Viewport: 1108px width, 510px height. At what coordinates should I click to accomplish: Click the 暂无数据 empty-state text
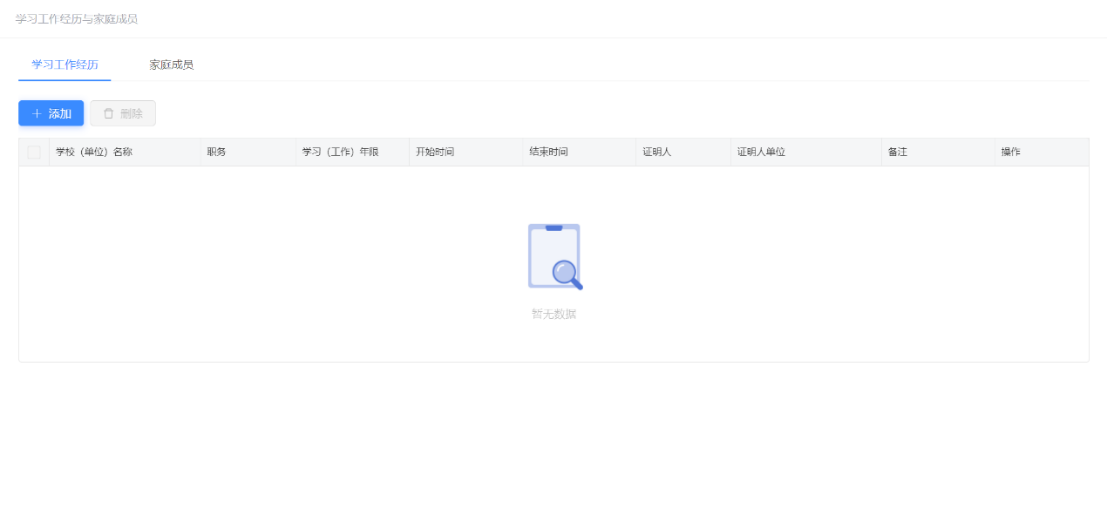pos(554,314)
